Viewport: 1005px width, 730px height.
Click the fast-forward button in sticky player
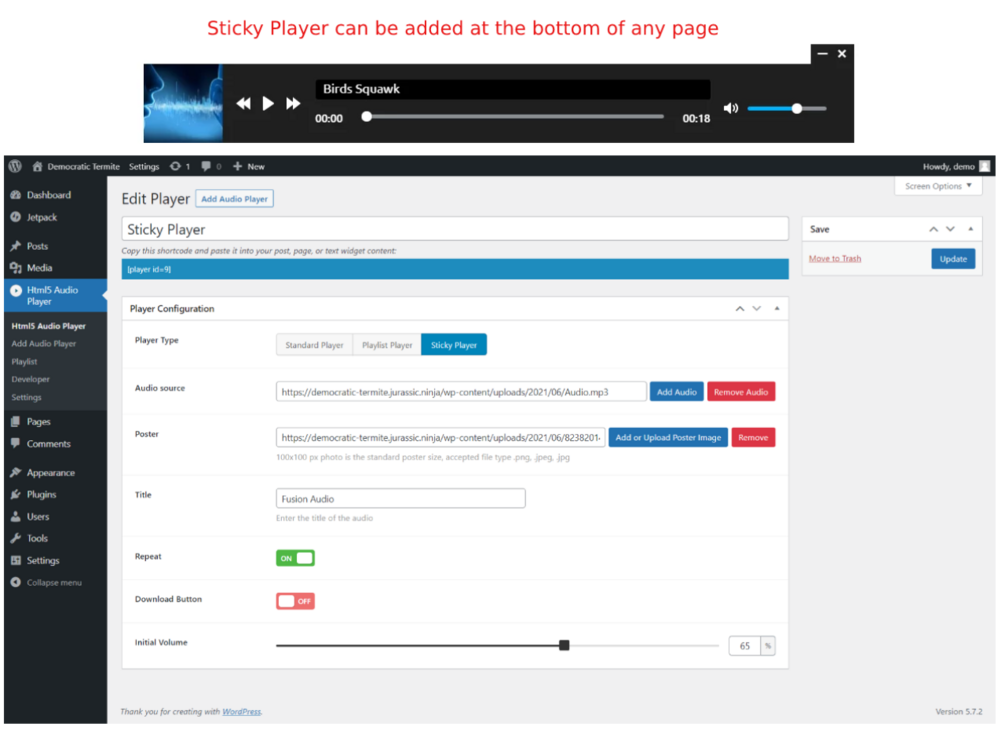[293, 103]
